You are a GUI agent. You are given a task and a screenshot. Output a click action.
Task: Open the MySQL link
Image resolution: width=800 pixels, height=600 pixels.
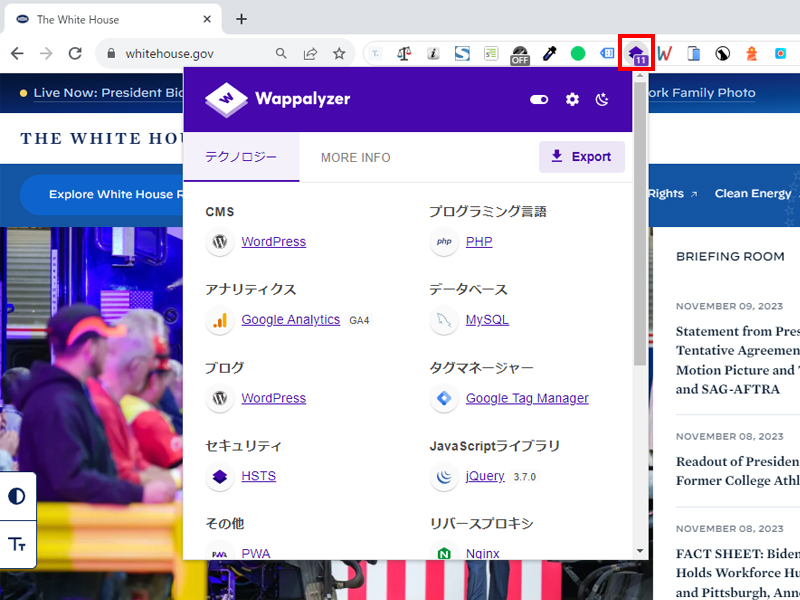pyautogui.click(x=487, y=319)
